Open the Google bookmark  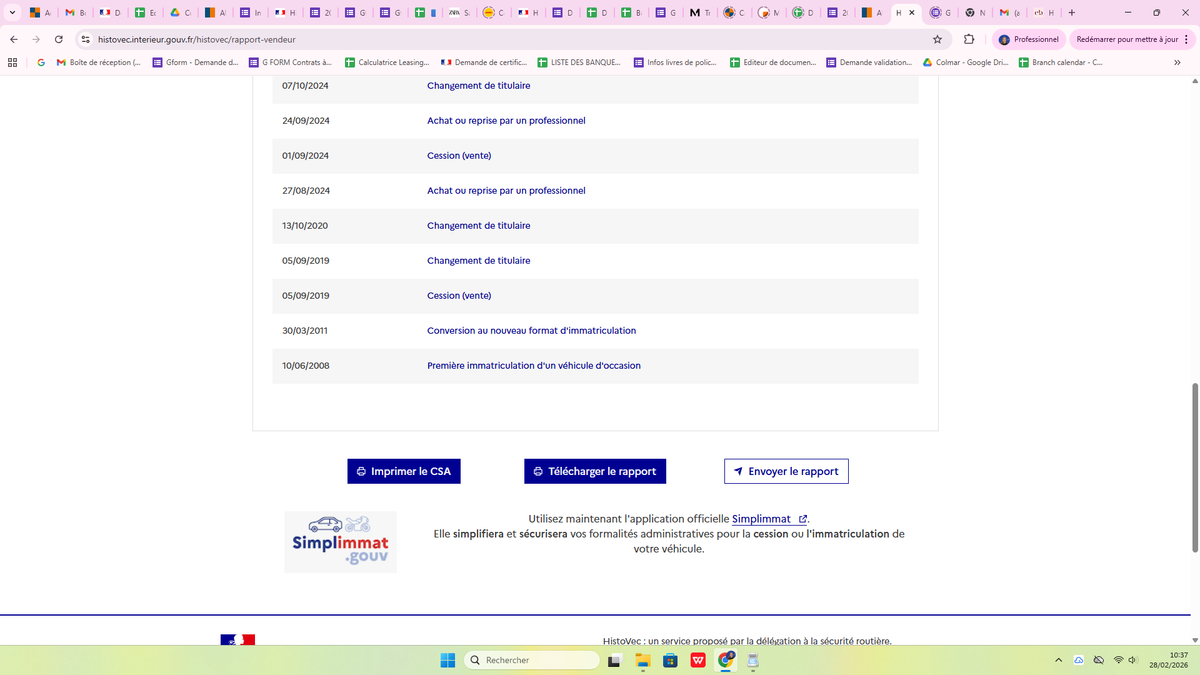(41, 62)
